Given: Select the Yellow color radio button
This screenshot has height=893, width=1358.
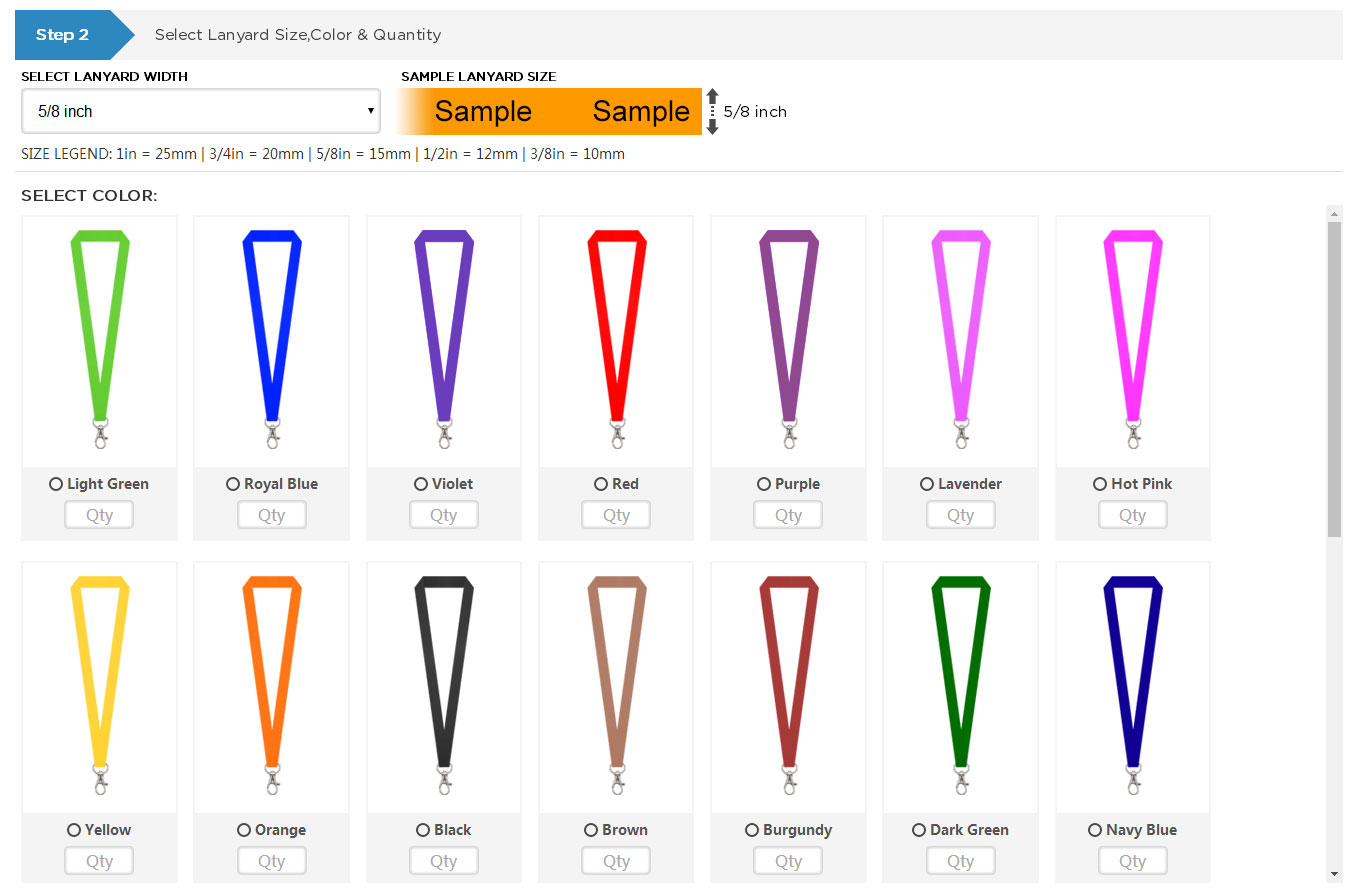Looking at the screenshot, I should coord(74,830).
